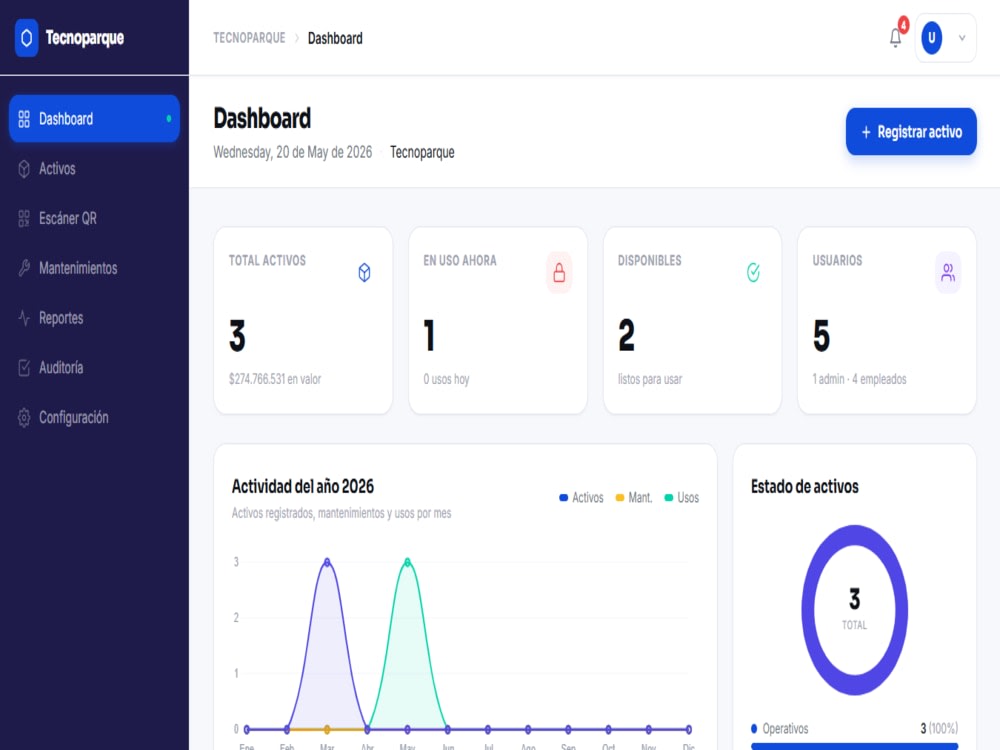The image size is (1000, 750).
Task: Open Escáner QR from sidebar
Action: [x=94, y=218]
